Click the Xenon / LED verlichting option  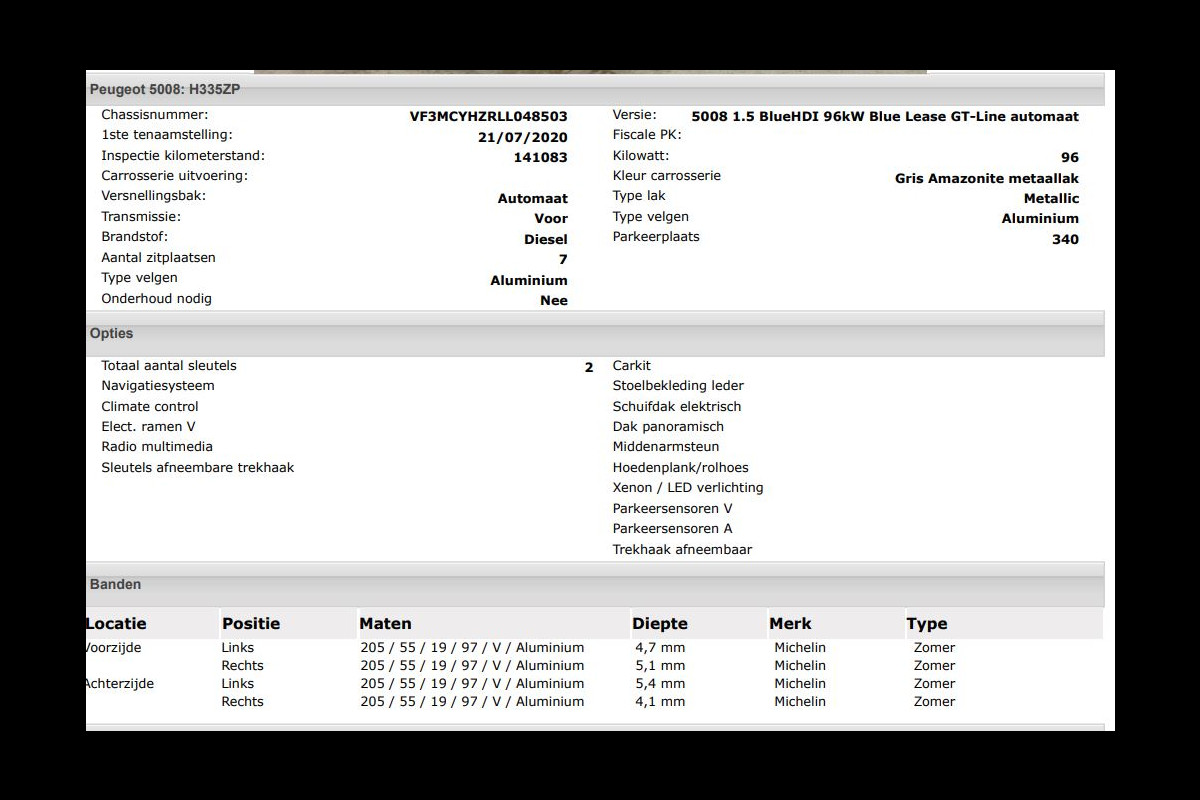click(688, 488)
